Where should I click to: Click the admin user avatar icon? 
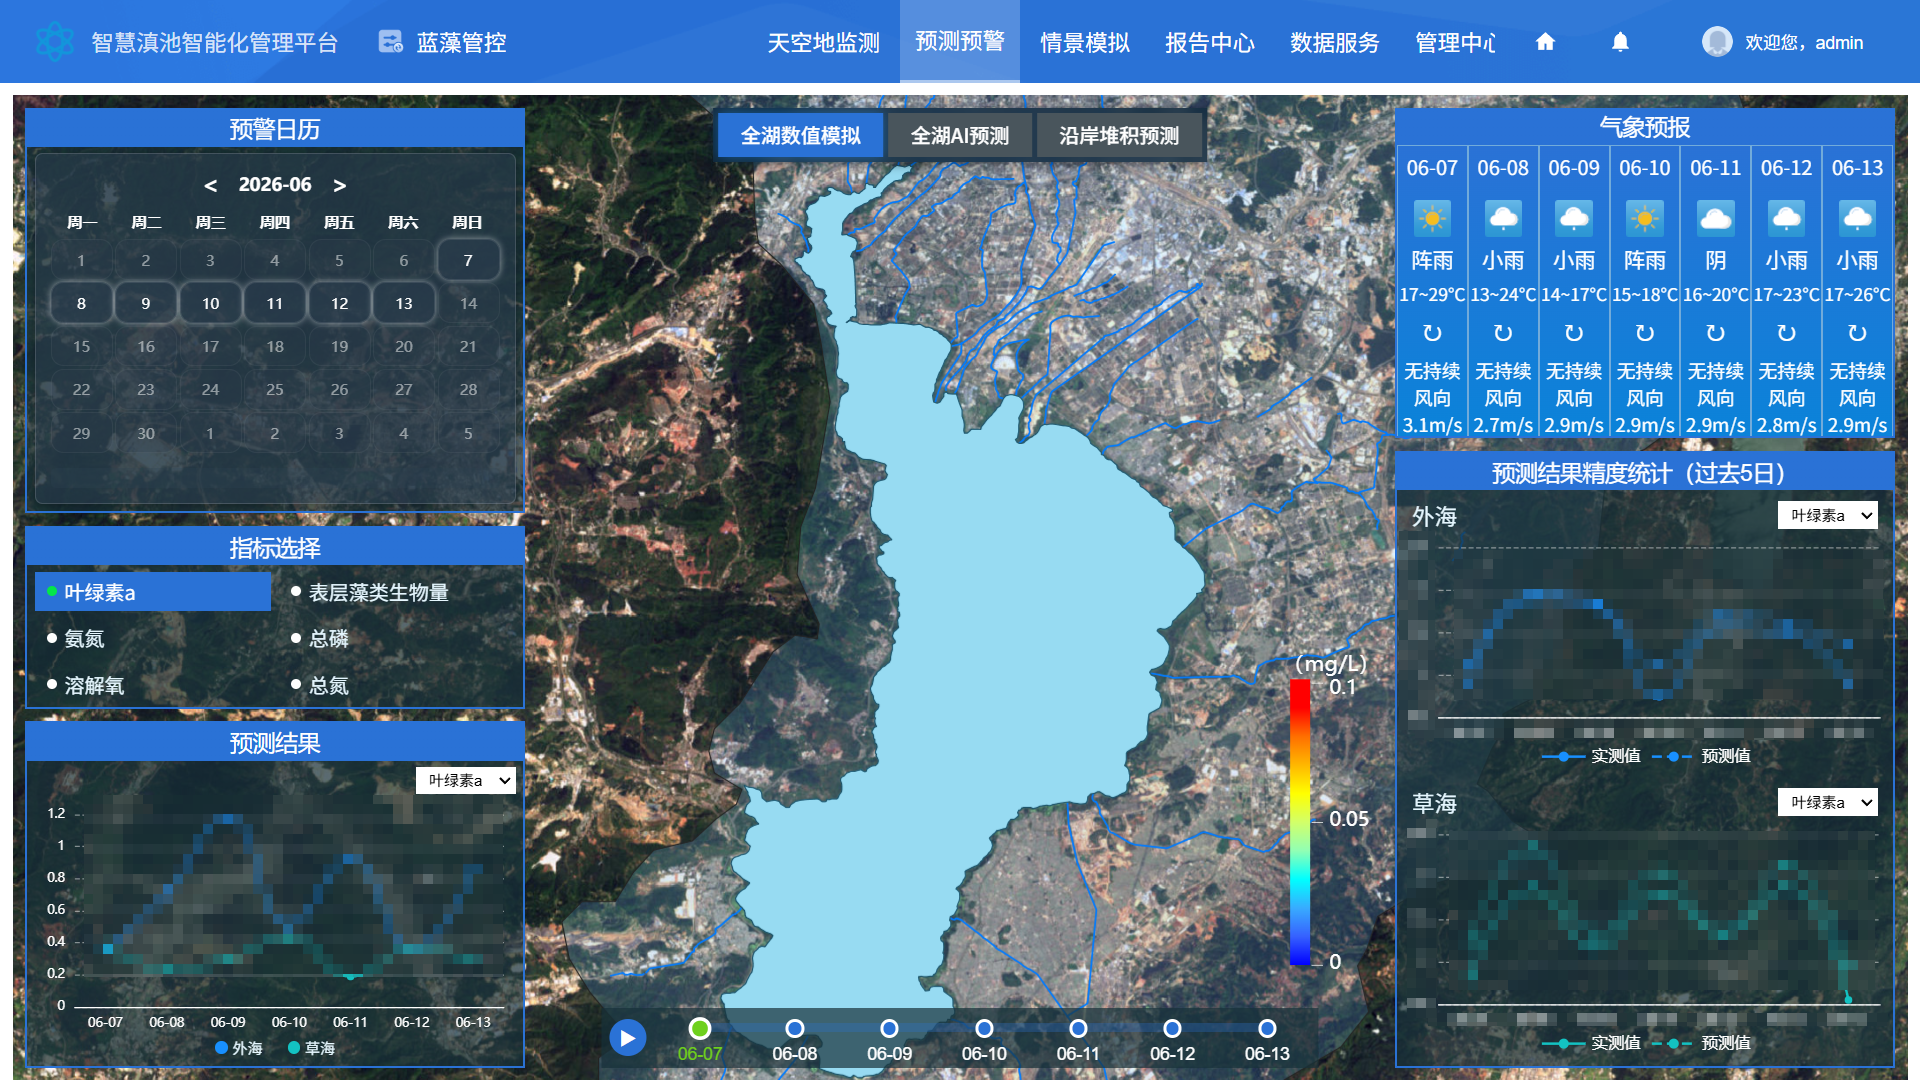1717,42
